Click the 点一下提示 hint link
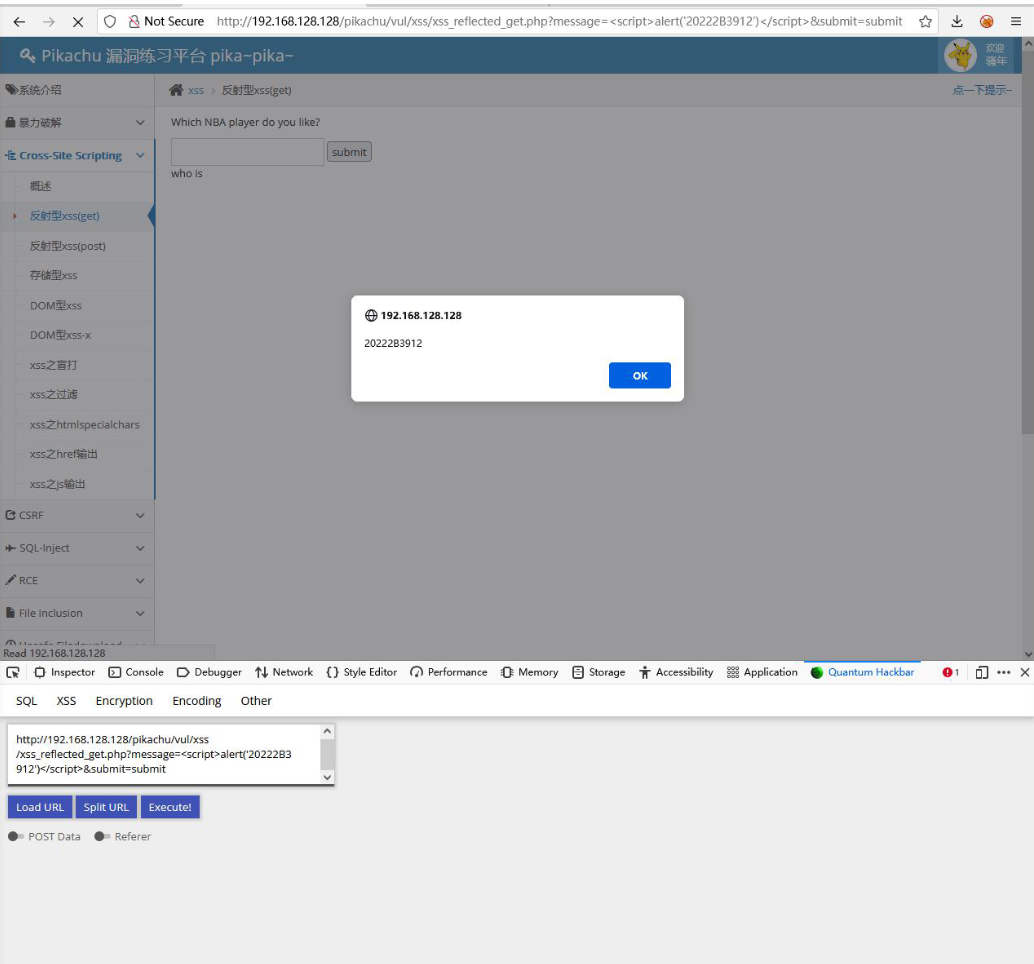This screenshot has width=1034, height=964. click(981, 90)
